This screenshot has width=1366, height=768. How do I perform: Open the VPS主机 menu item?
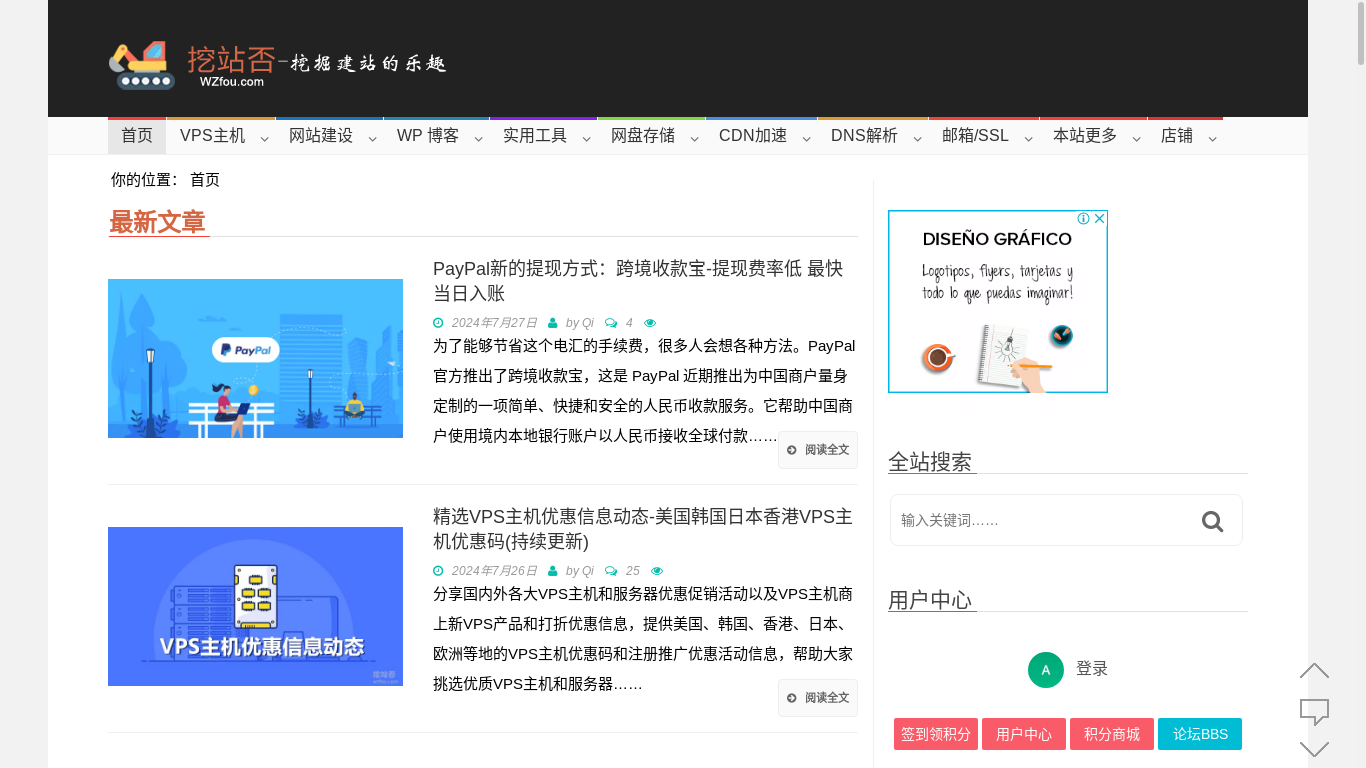coord(212,136)
